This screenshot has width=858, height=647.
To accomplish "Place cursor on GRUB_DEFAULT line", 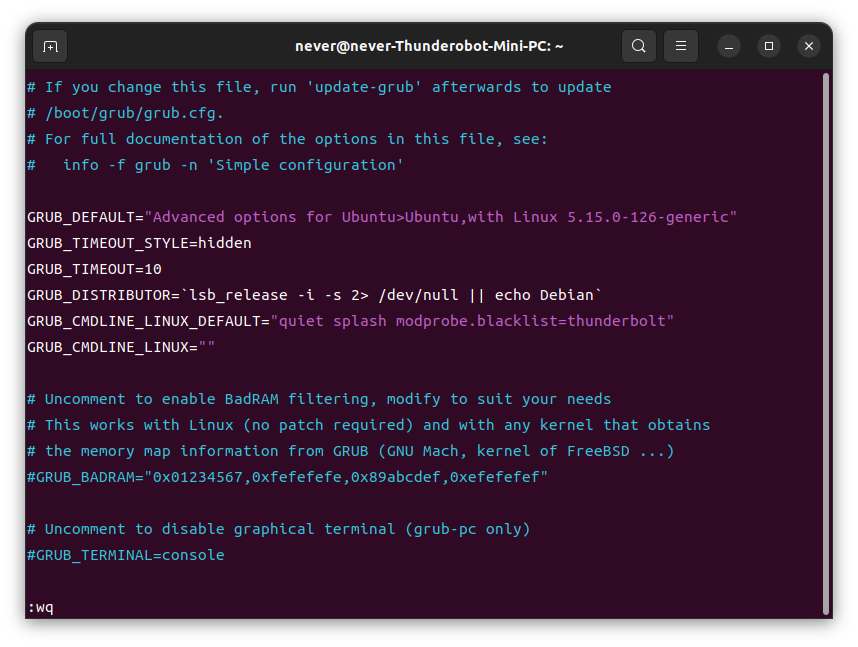I will (382, 217).
